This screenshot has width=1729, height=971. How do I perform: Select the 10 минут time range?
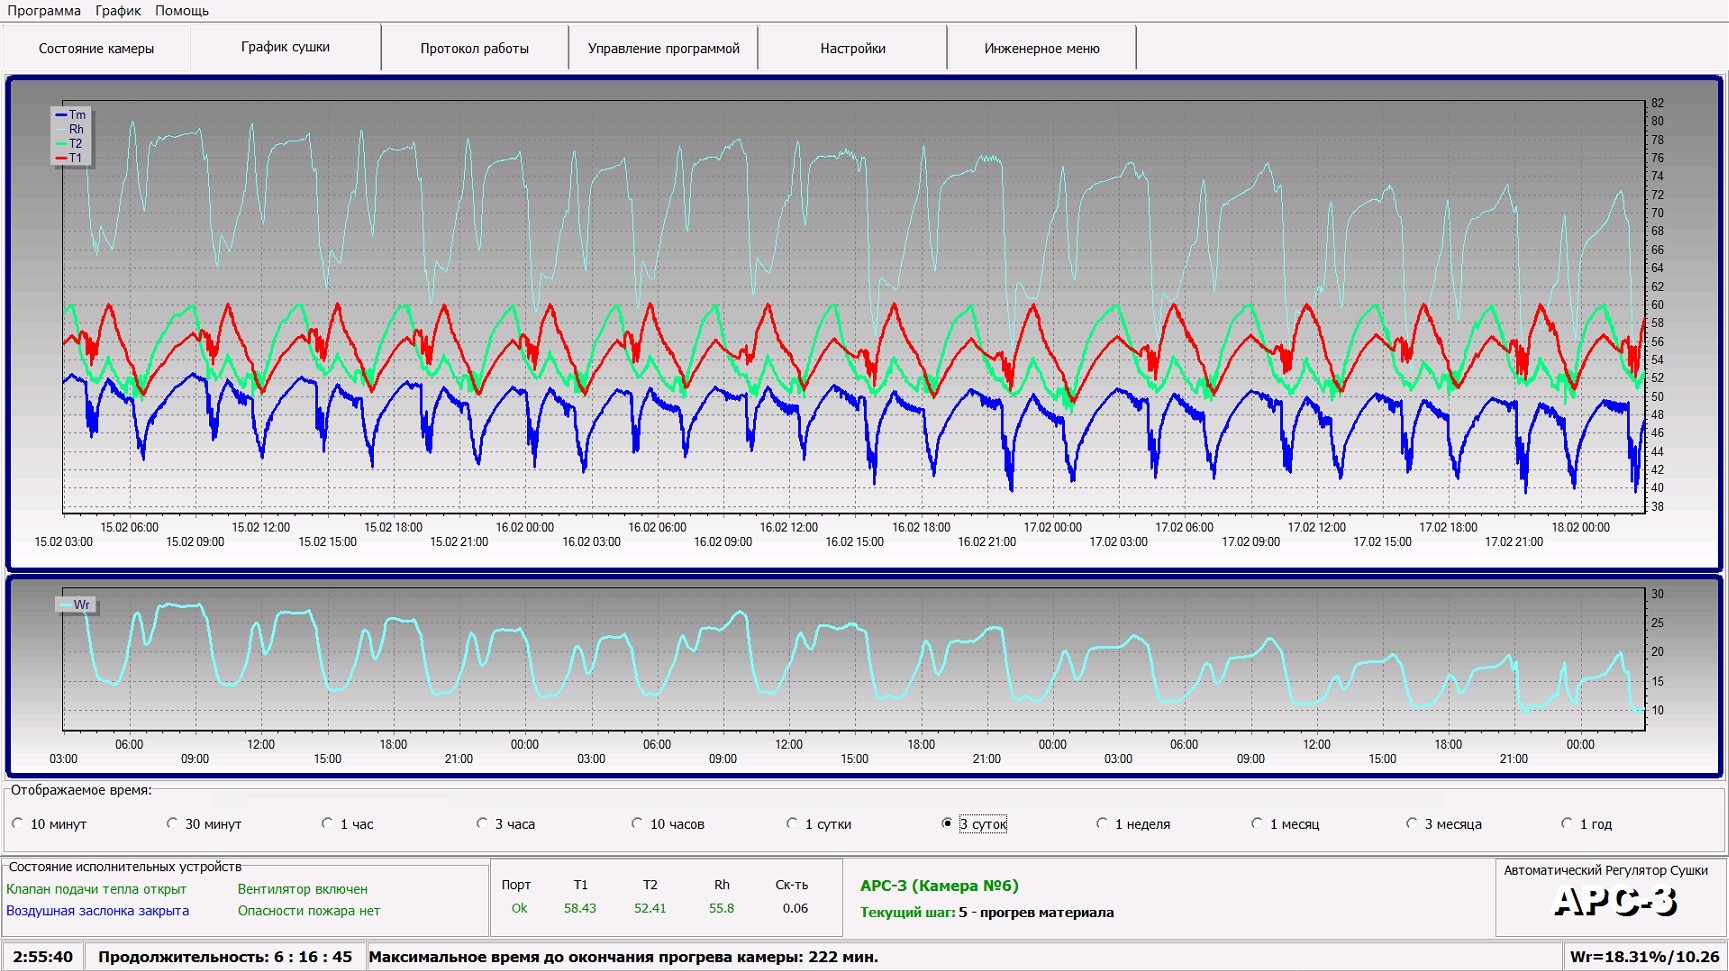pos(18,824)
